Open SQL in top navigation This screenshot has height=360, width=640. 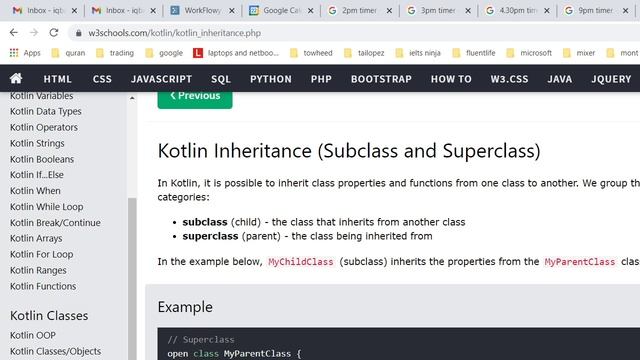pos(221,79)
